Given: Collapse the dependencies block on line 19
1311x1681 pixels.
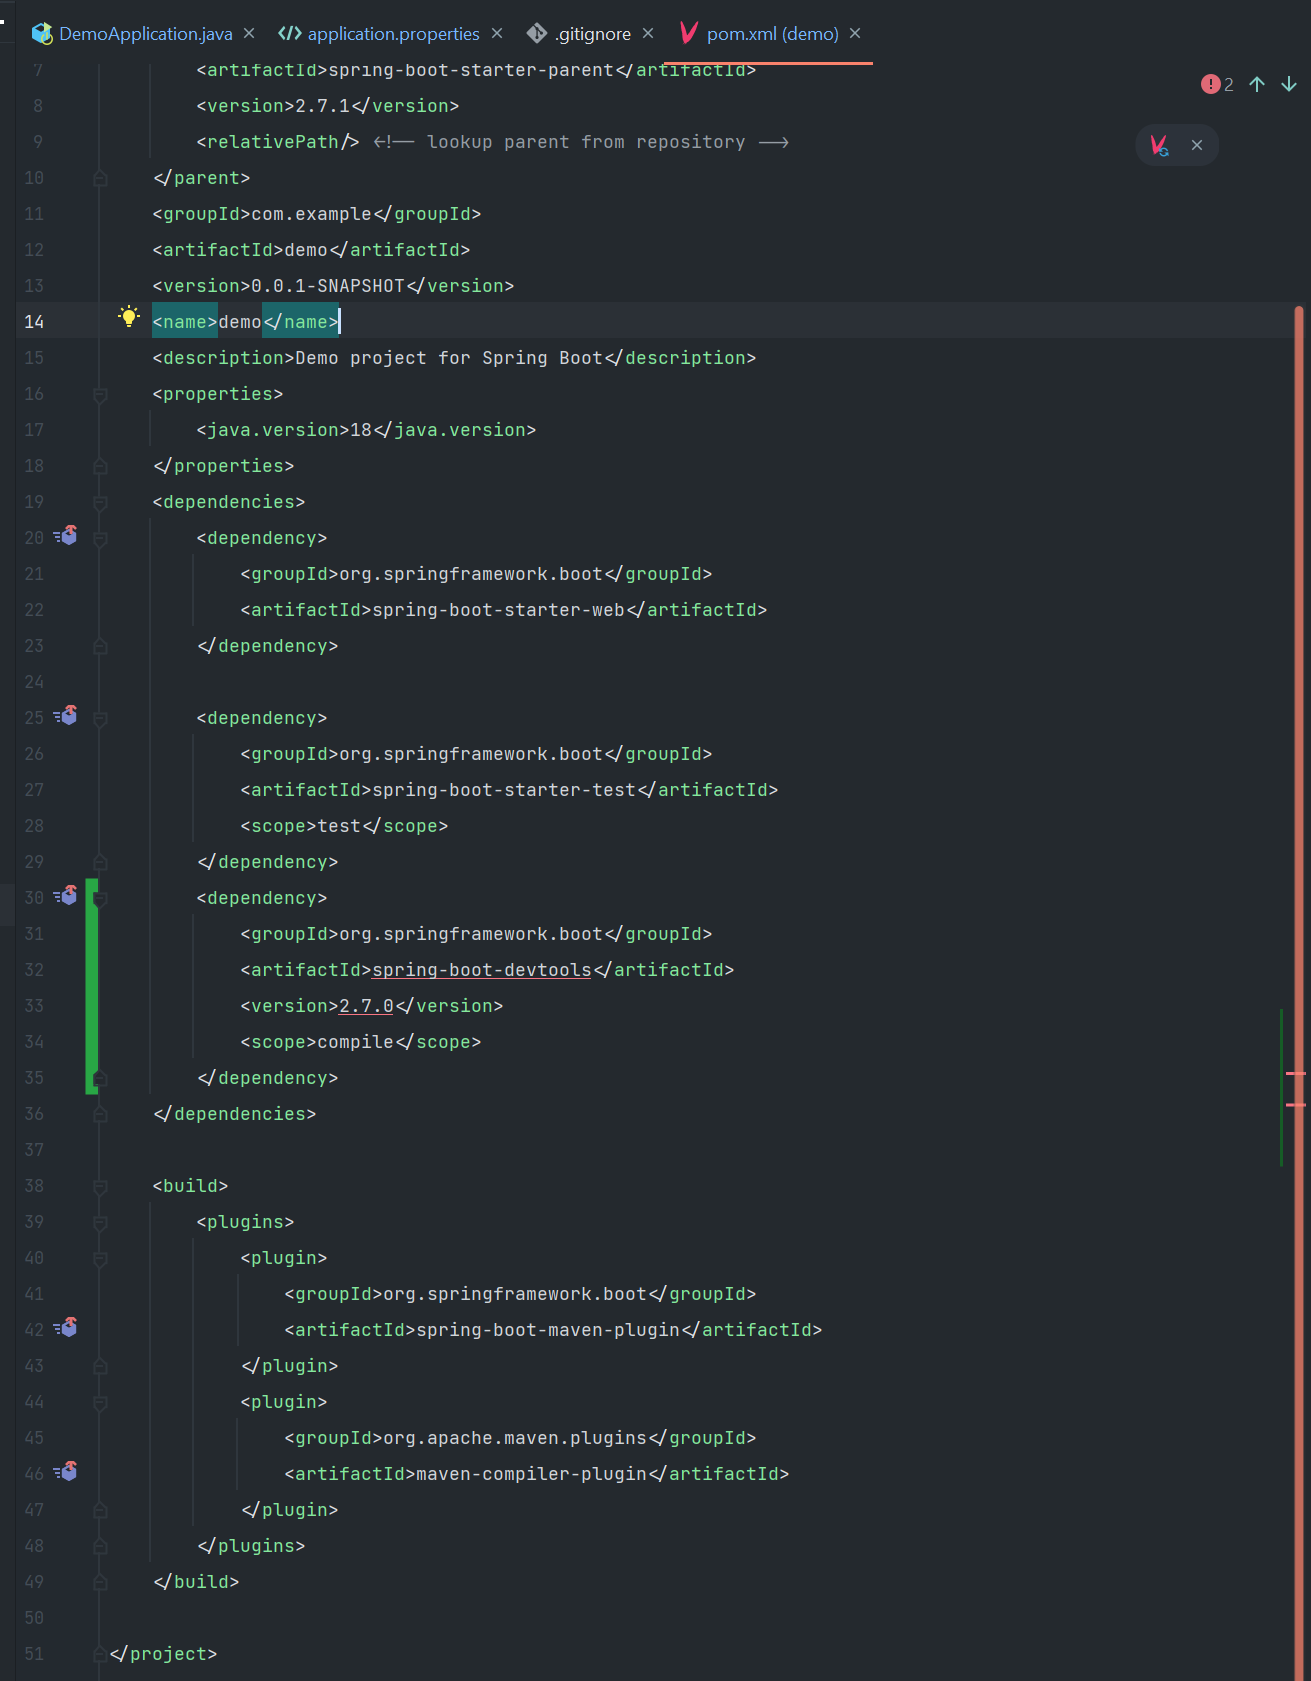Looking at the screenshot, I should (x=100, y=502).
